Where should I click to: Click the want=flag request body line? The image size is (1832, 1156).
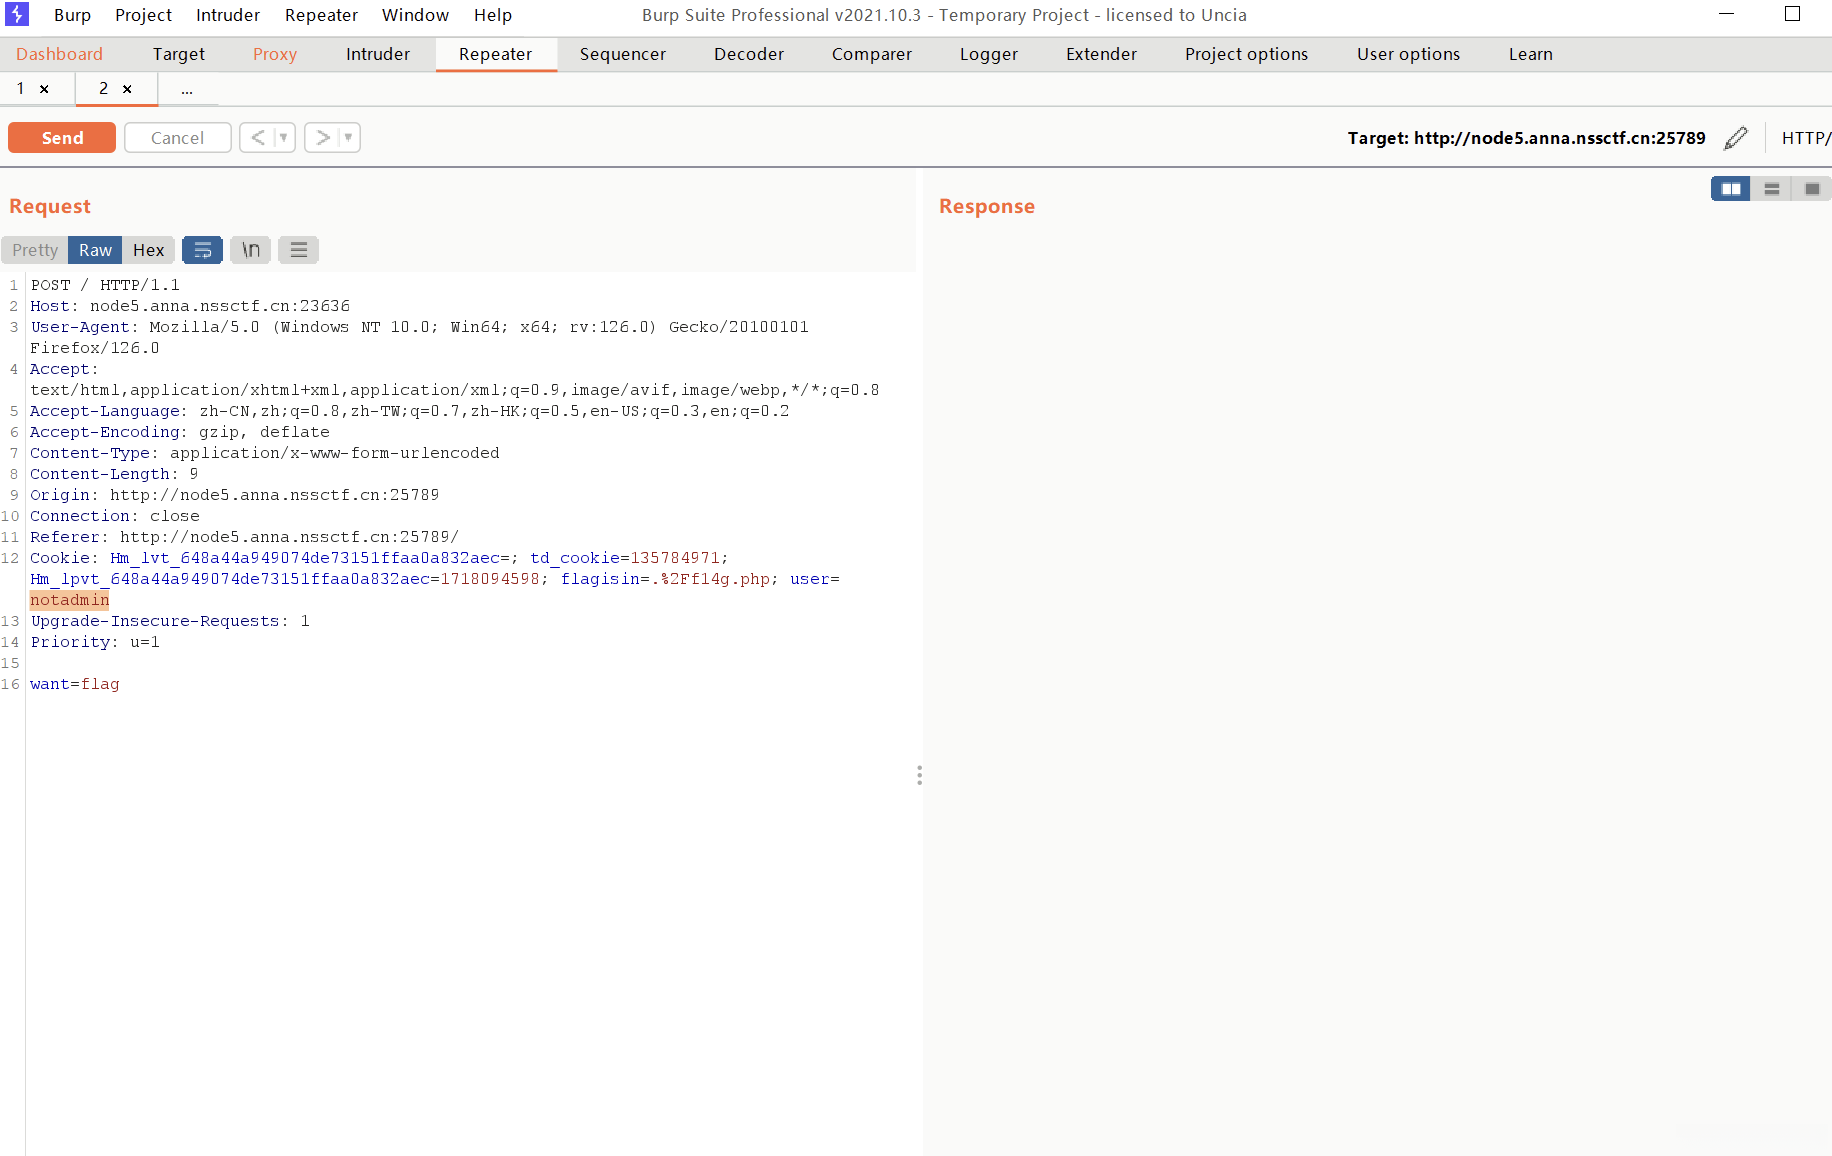point(75,684)
